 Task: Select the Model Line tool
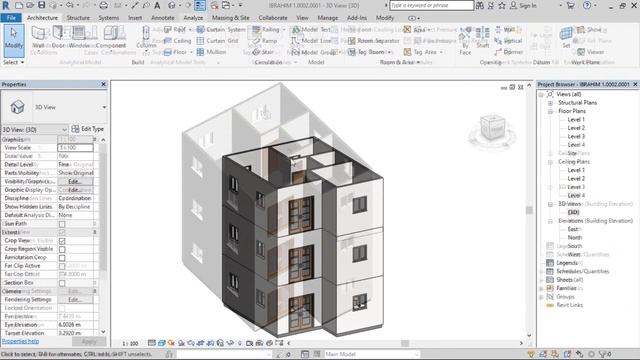(311, 41)
